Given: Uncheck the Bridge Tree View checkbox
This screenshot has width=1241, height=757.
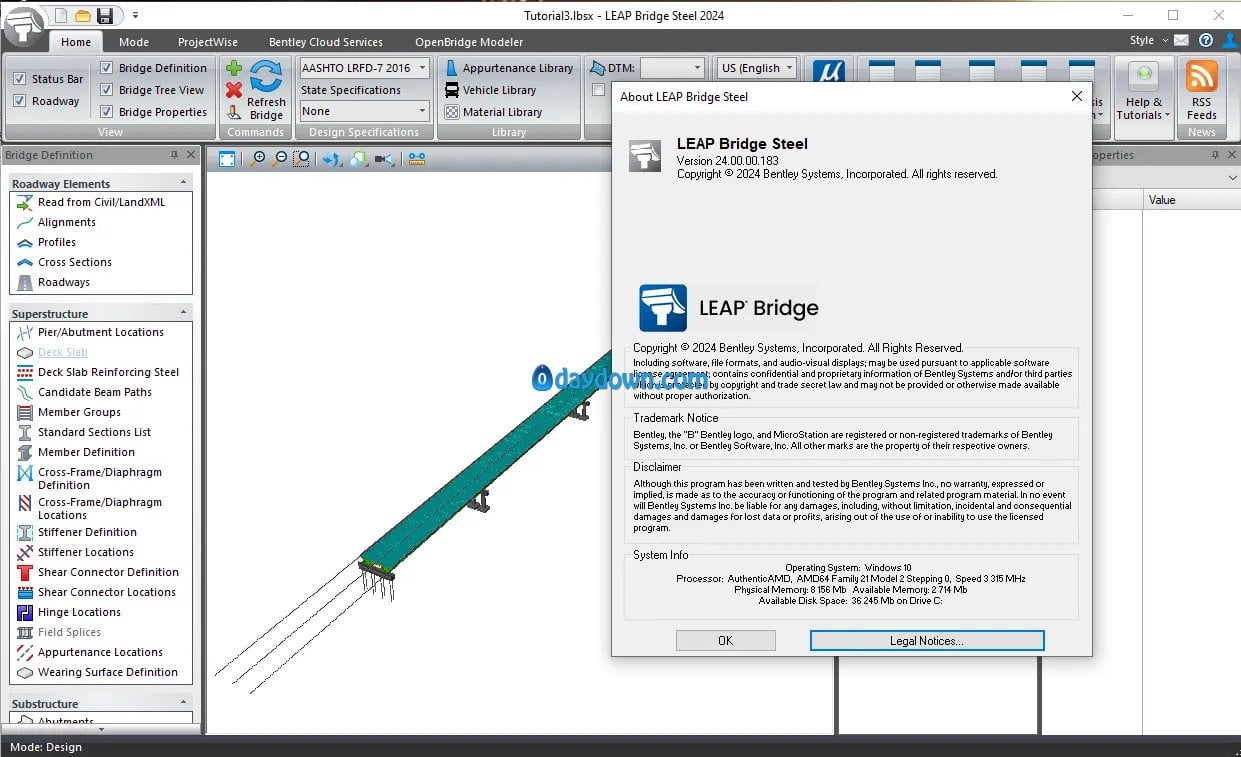Looking at the screenshot, I should (107, 90).
